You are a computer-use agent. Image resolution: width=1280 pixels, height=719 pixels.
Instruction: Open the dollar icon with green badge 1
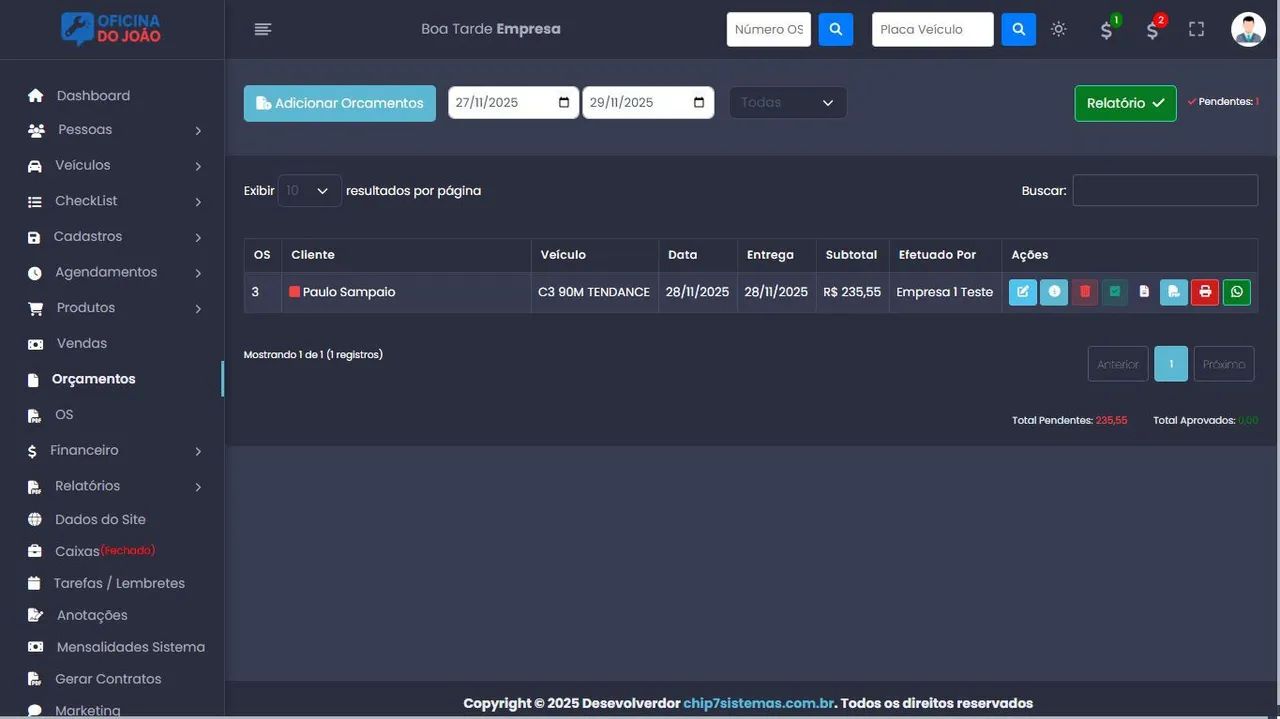[x=1106, y=29]
